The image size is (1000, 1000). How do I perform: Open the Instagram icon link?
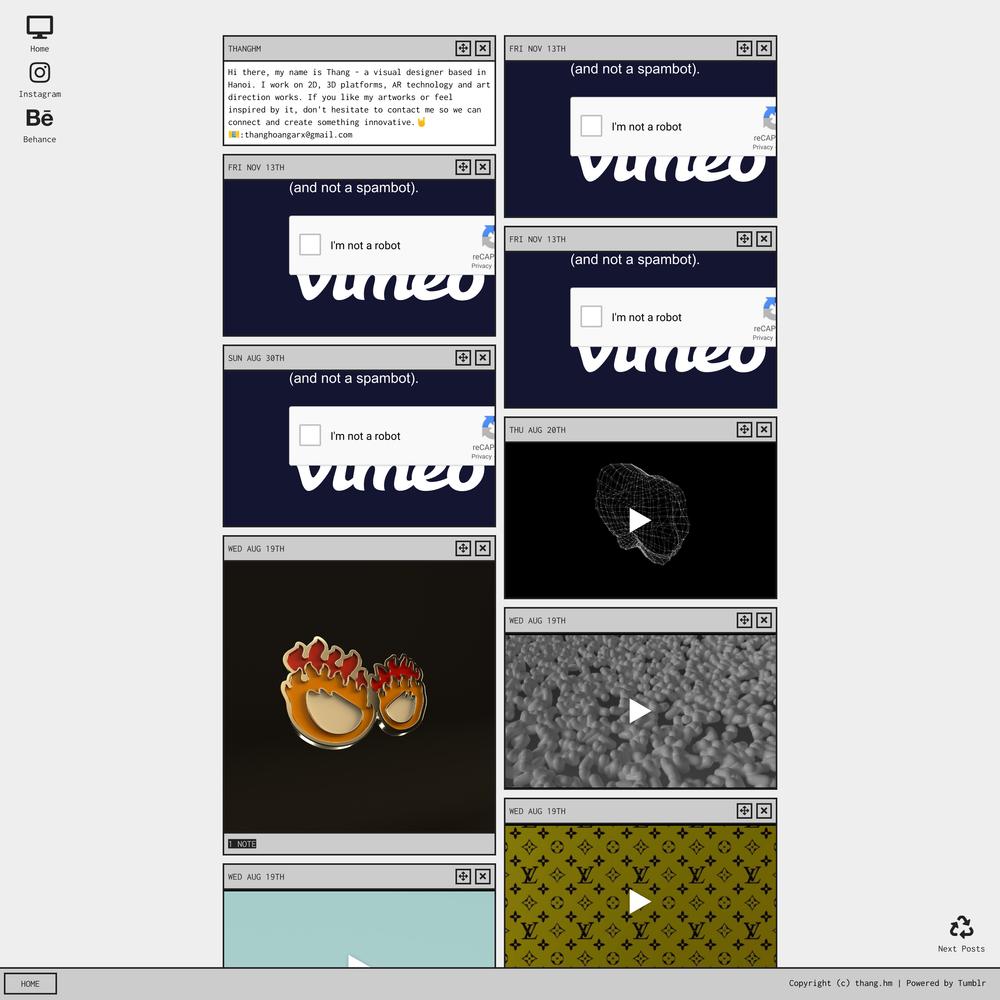click(x=40, y=73)
